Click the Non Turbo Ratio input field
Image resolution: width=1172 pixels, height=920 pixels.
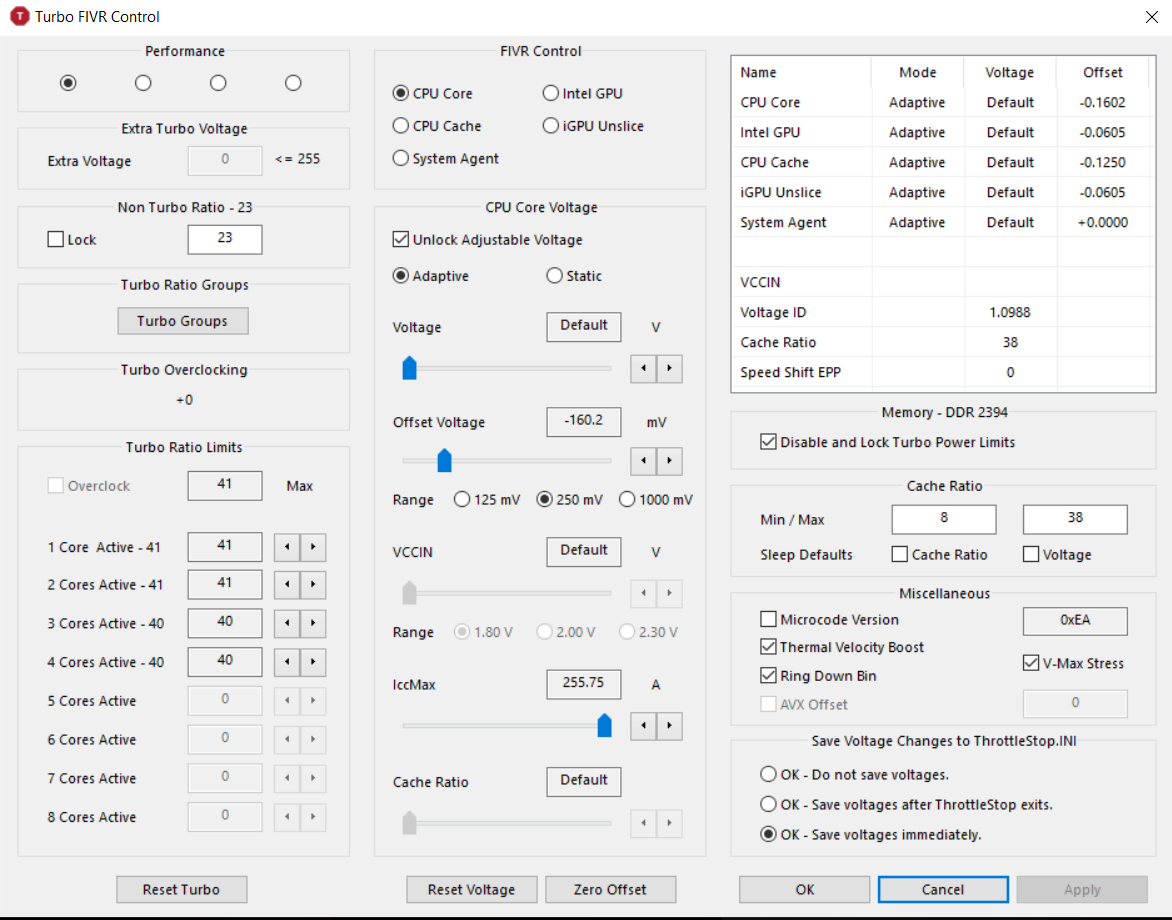[225, 239]
